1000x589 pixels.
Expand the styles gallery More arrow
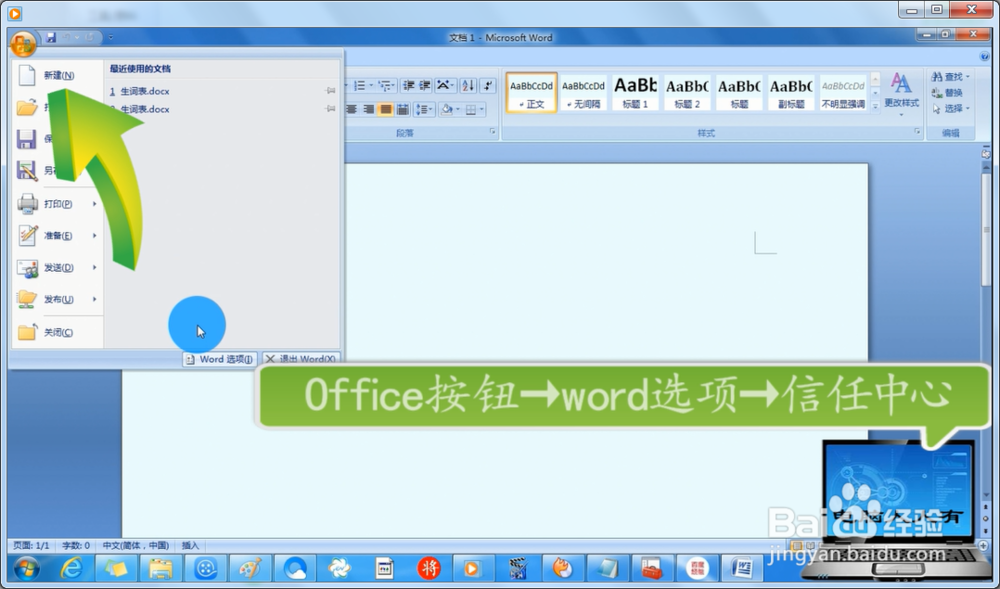pyautogui.click(x=875, y=106)
